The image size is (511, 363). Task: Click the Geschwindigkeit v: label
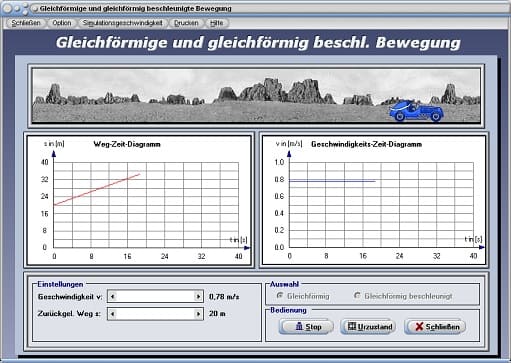click(x=70, y=297)
